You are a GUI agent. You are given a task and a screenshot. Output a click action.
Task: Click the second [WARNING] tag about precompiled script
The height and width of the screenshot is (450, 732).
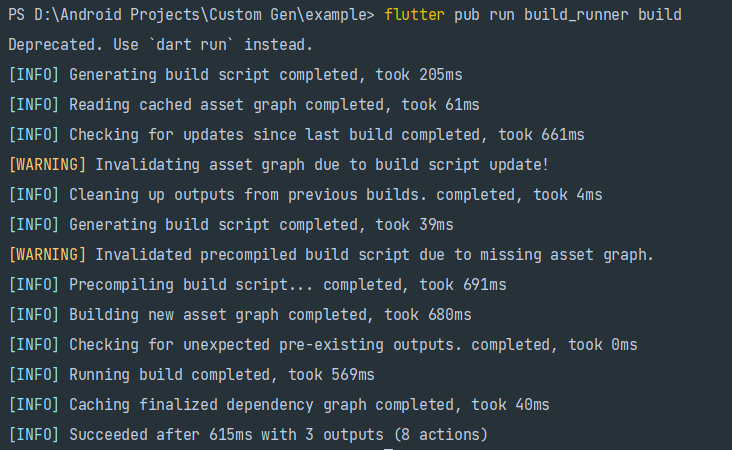point(48,255)
